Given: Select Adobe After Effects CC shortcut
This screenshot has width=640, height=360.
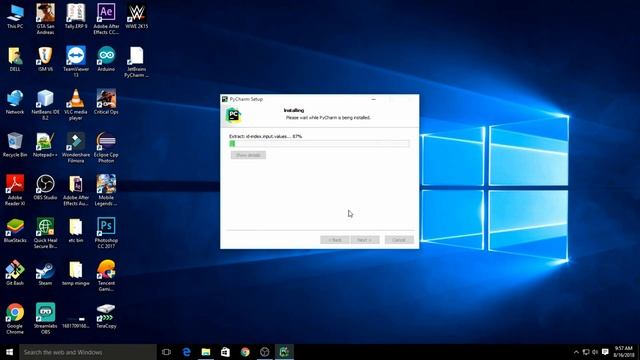Looking at the screenshot, I should pyautogui.click(x=106, y=18).
